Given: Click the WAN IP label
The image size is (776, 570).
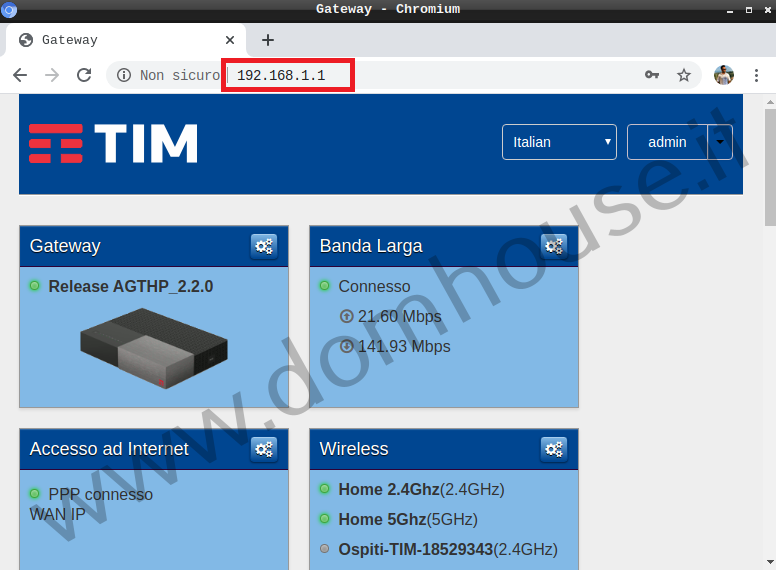Looking at the screenshot, I should 57,515.
